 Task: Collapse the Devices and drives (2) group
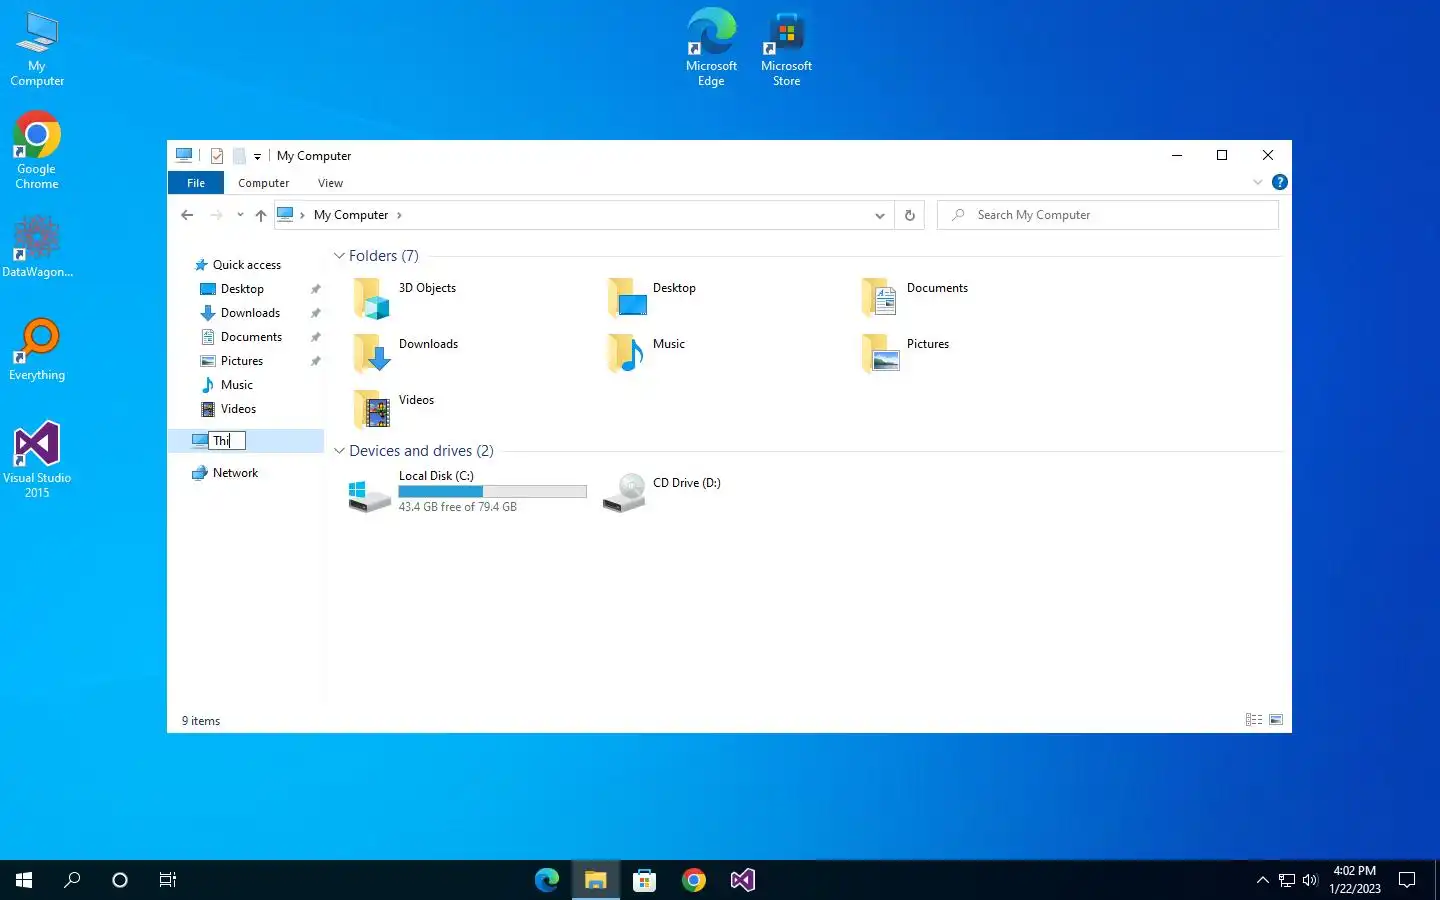tap(339, 451)
